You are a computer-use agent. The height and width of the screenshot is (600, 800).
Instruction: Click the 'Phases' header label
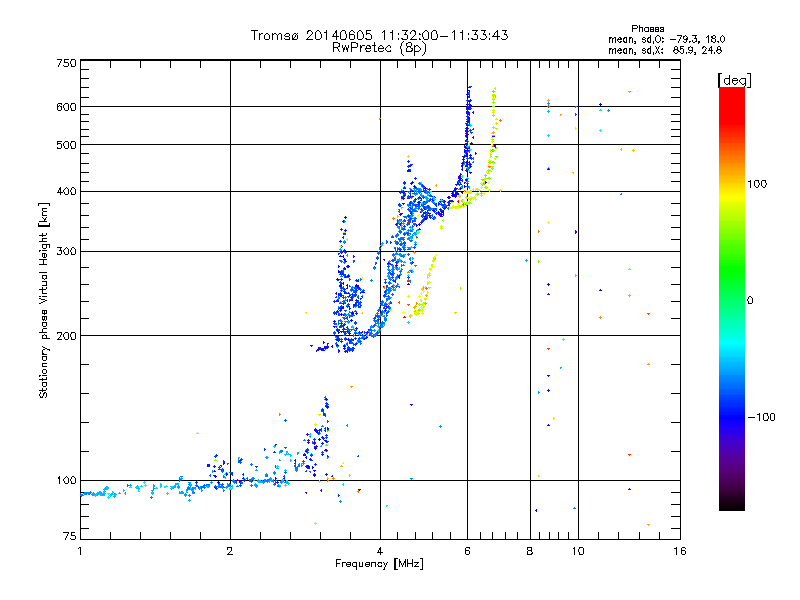pyautogui.click(x=647, y=29)
